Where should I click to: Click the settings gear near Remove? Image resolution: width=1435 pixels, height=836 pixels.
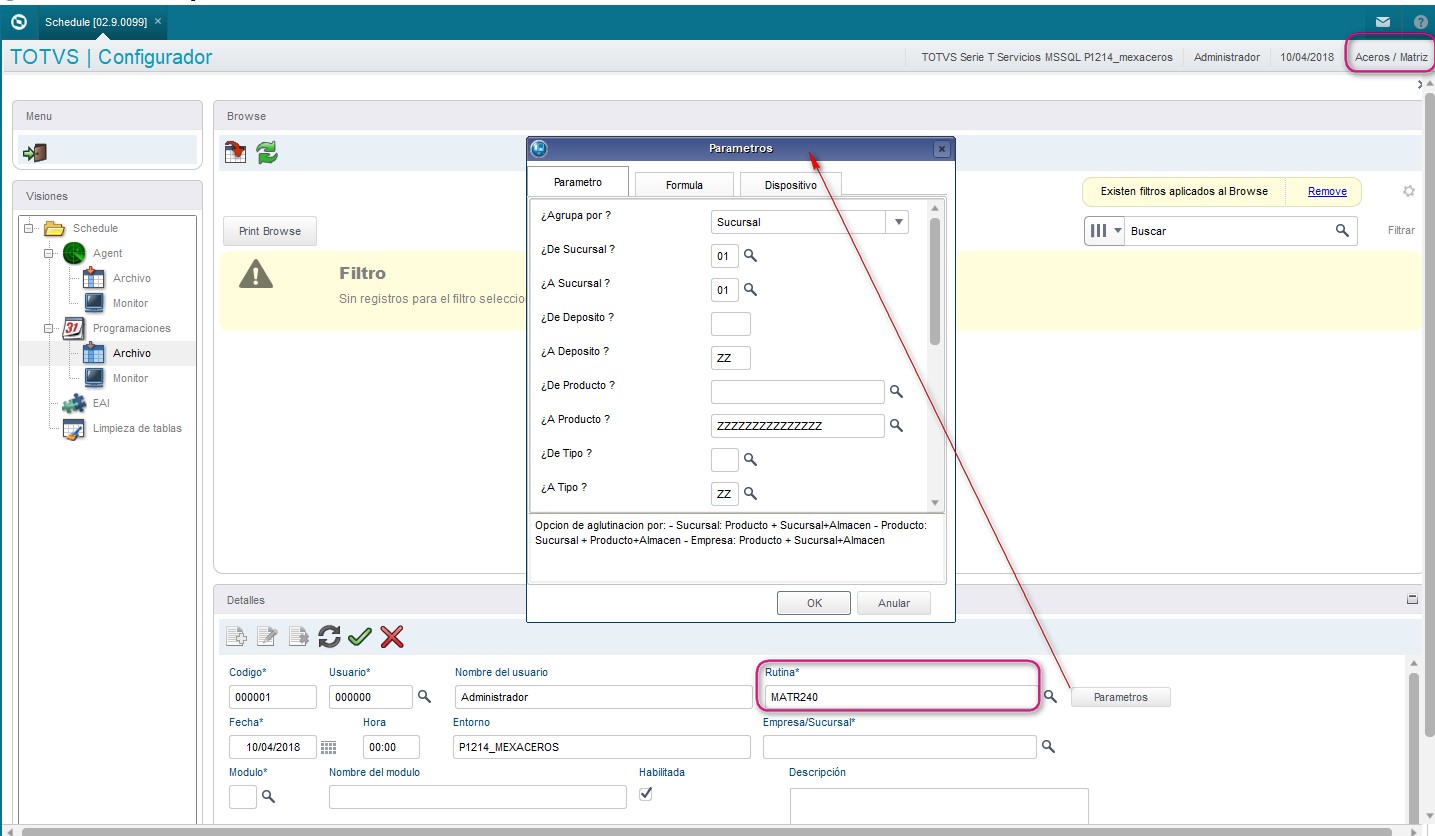click(x=1409, y=191)
